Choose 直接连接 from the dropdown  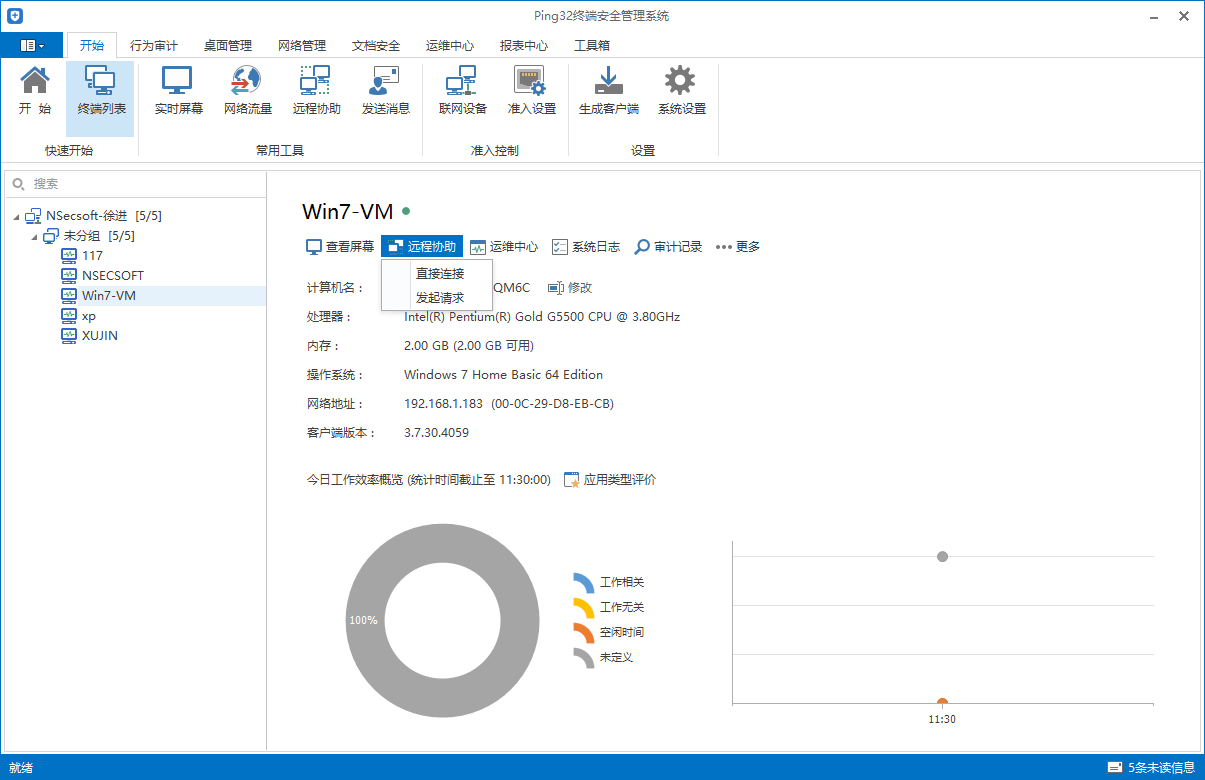439,273
